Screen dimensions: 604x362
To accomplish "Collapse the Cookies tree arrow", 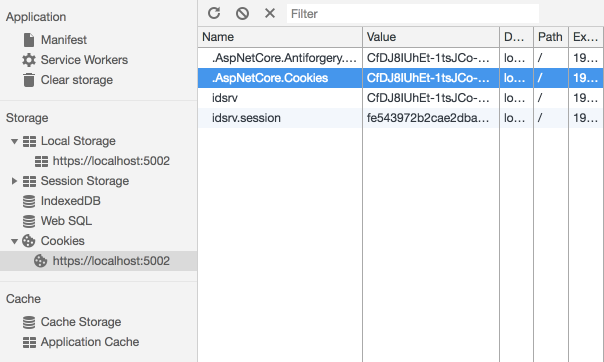I will 14,241.
